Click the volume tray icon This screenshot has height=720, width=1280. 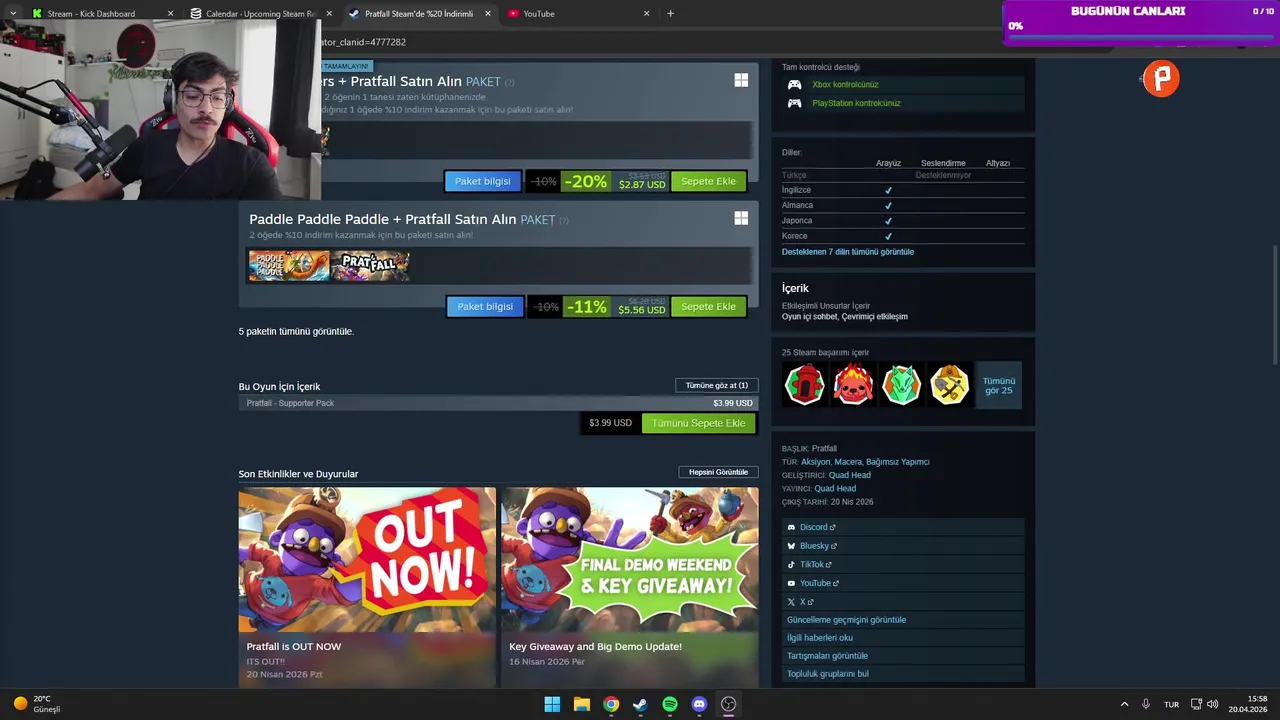pos(1212,704)
